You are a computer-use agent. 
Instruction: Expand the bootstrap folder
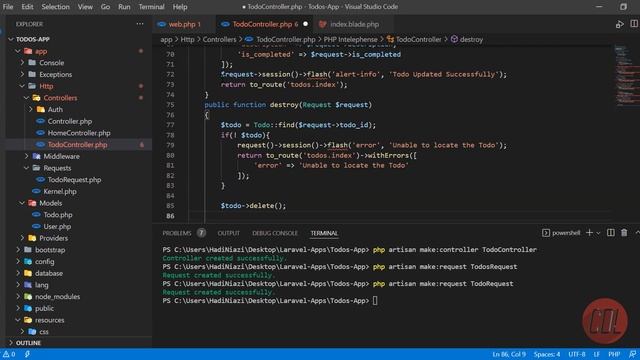point(18,250)
